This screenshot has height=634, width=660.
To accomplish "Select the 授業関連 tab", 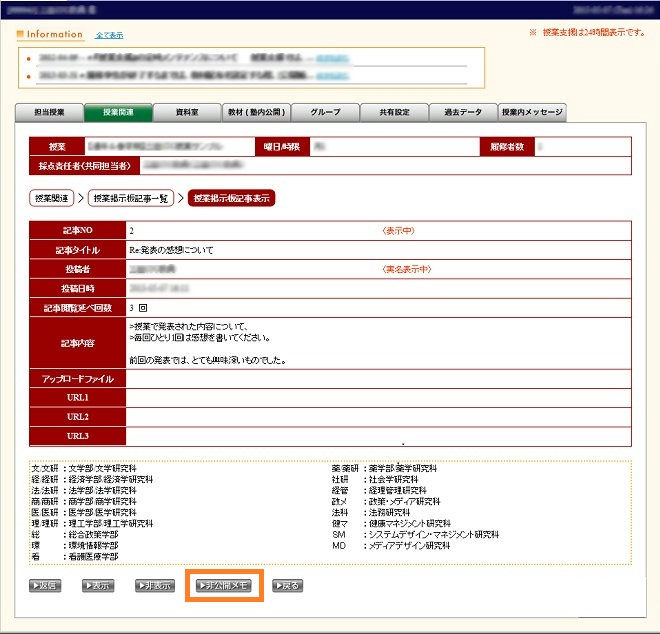I will tap(117, 112).
